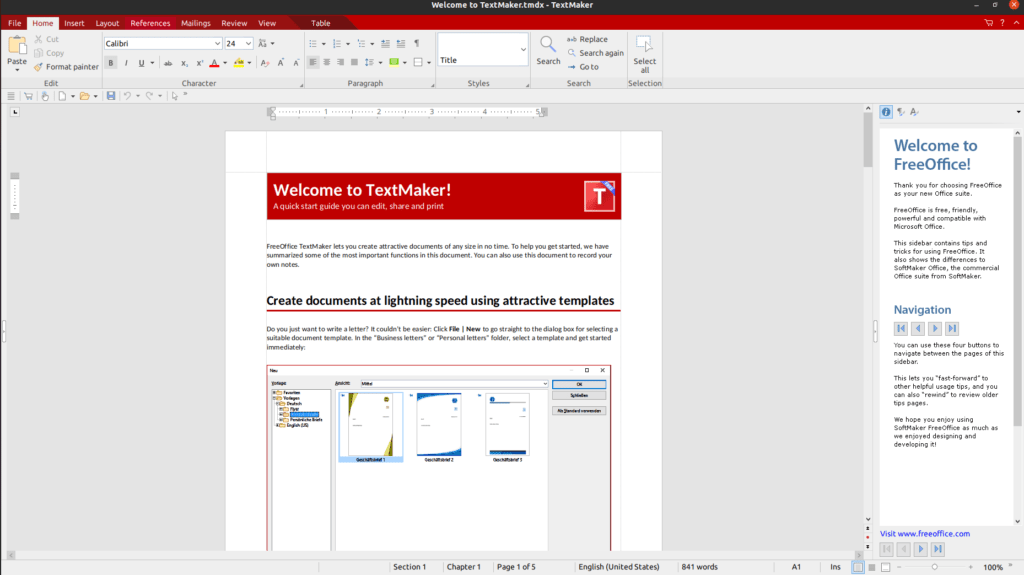The height and width of the screenshot is (575, 1024).
Task: Click the green paragraph shading icon
Action: [x=394, y=63]
